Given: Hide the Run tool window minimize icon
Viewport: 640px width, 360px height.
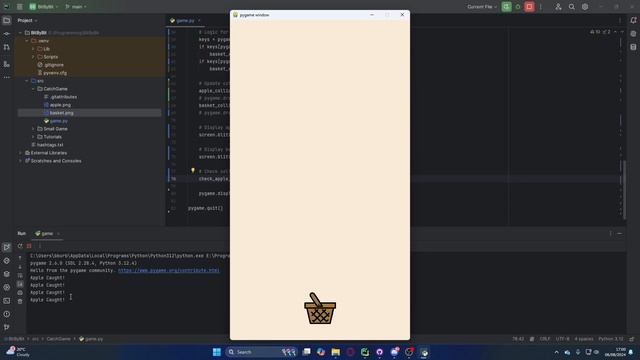Looking at the screenshot, I should click(x=620, y=233).
